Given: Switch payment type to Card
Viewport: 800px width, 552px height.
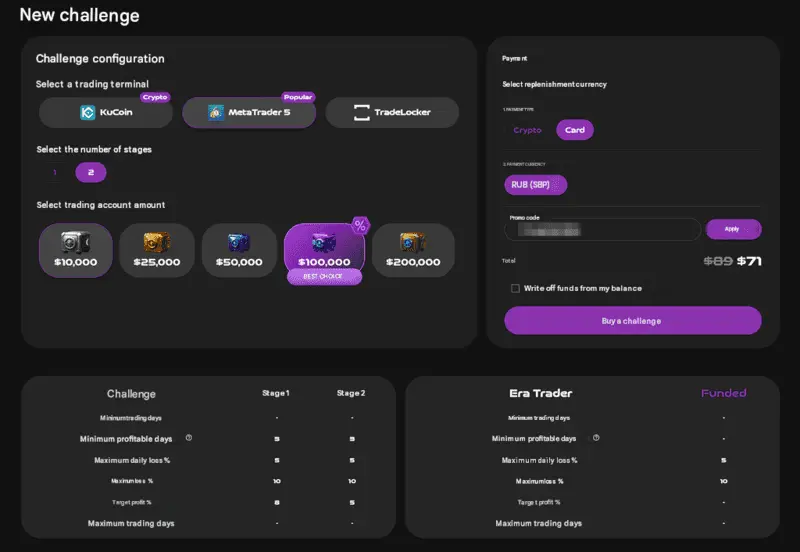Looking at the screenshot, I should click(x=575, y=130).
